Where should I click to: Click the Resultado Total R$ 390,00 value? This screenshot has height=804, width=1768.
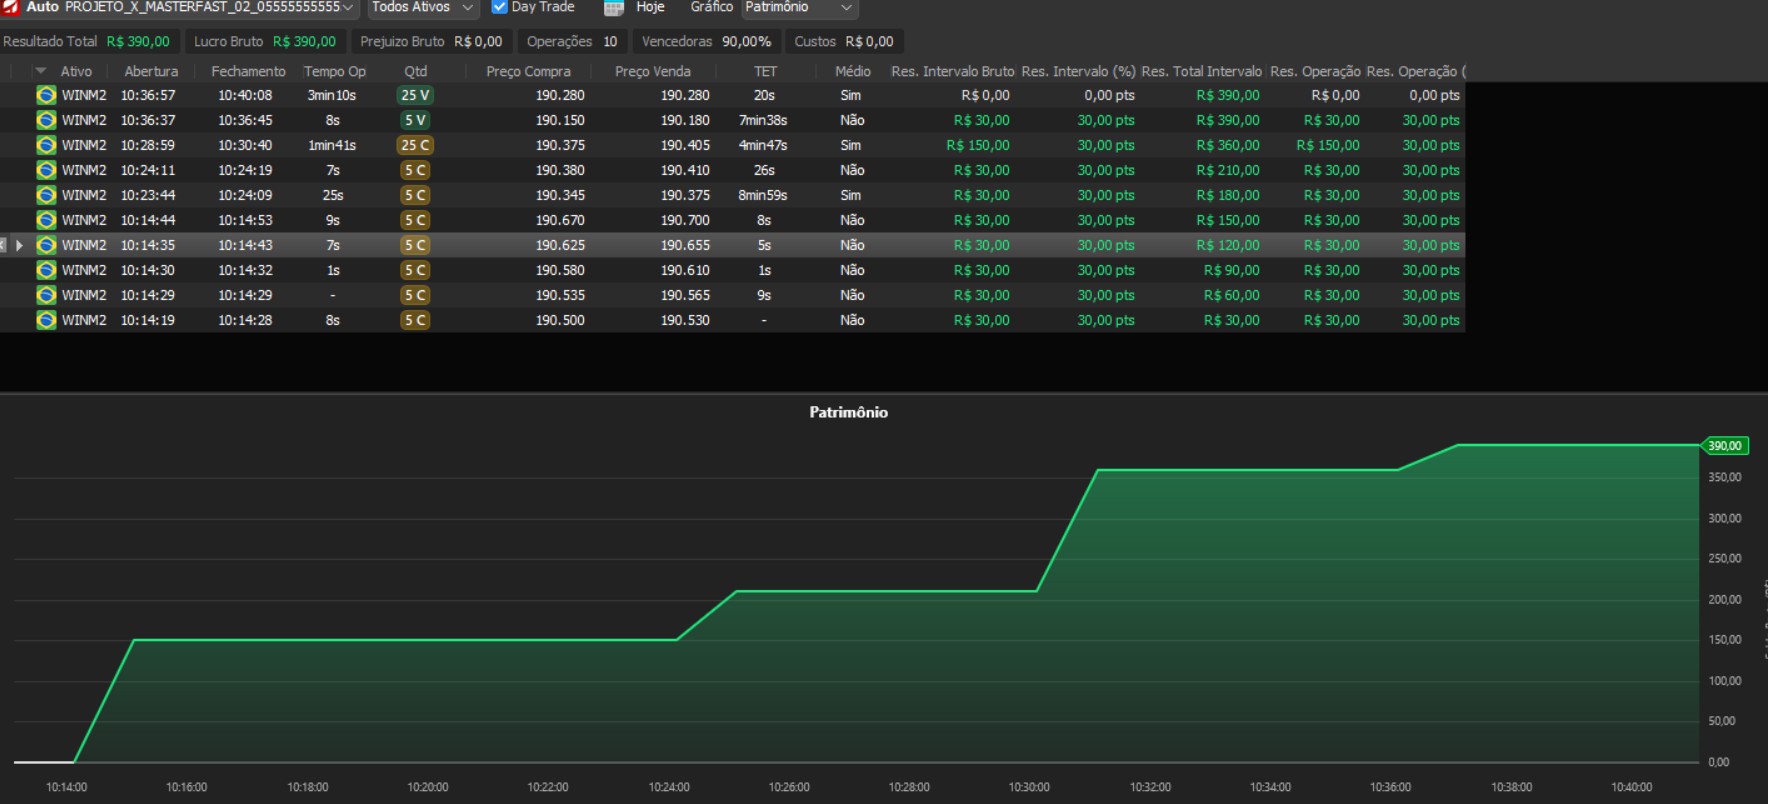click(x=138, y=41)
